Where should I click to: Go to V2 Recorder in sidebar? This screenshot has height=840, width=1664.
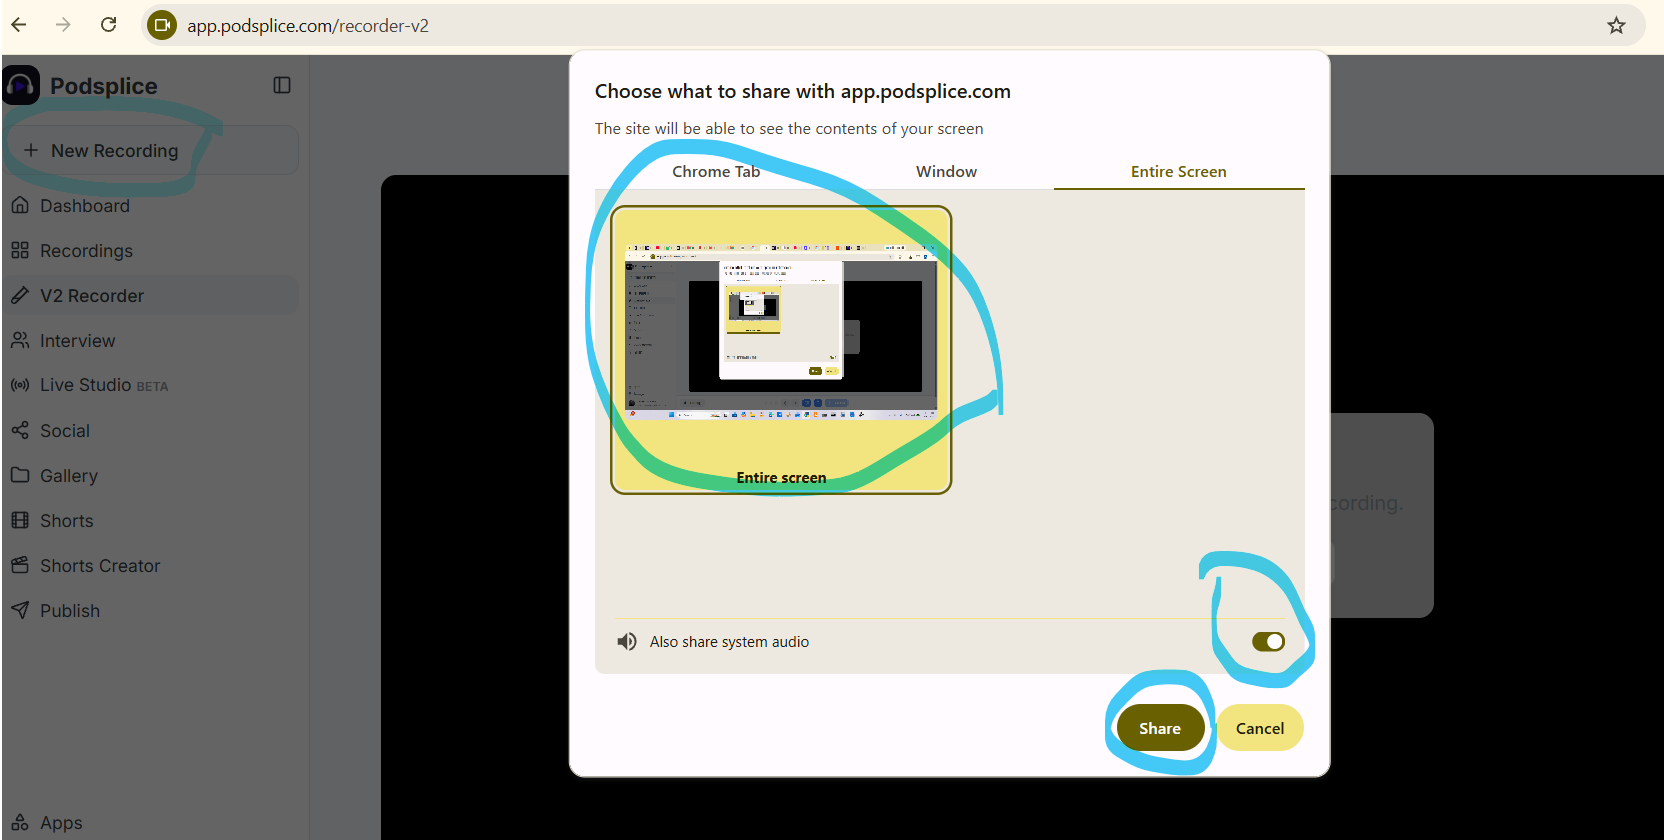point(150,295)
